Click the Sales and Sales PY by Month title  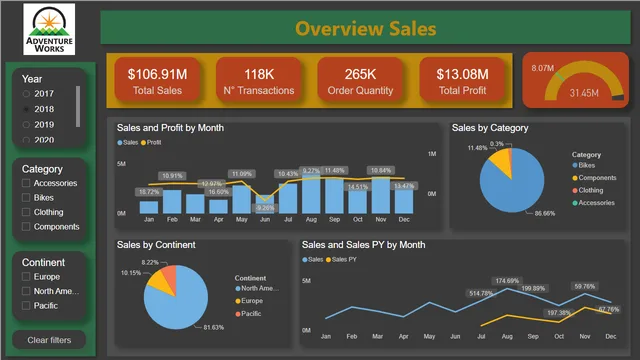(363, 245)
